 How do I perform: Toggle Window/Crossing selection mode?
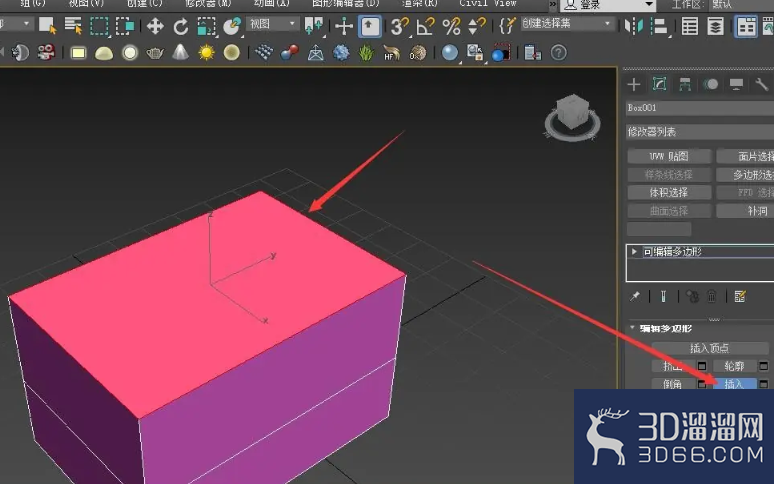125,26
